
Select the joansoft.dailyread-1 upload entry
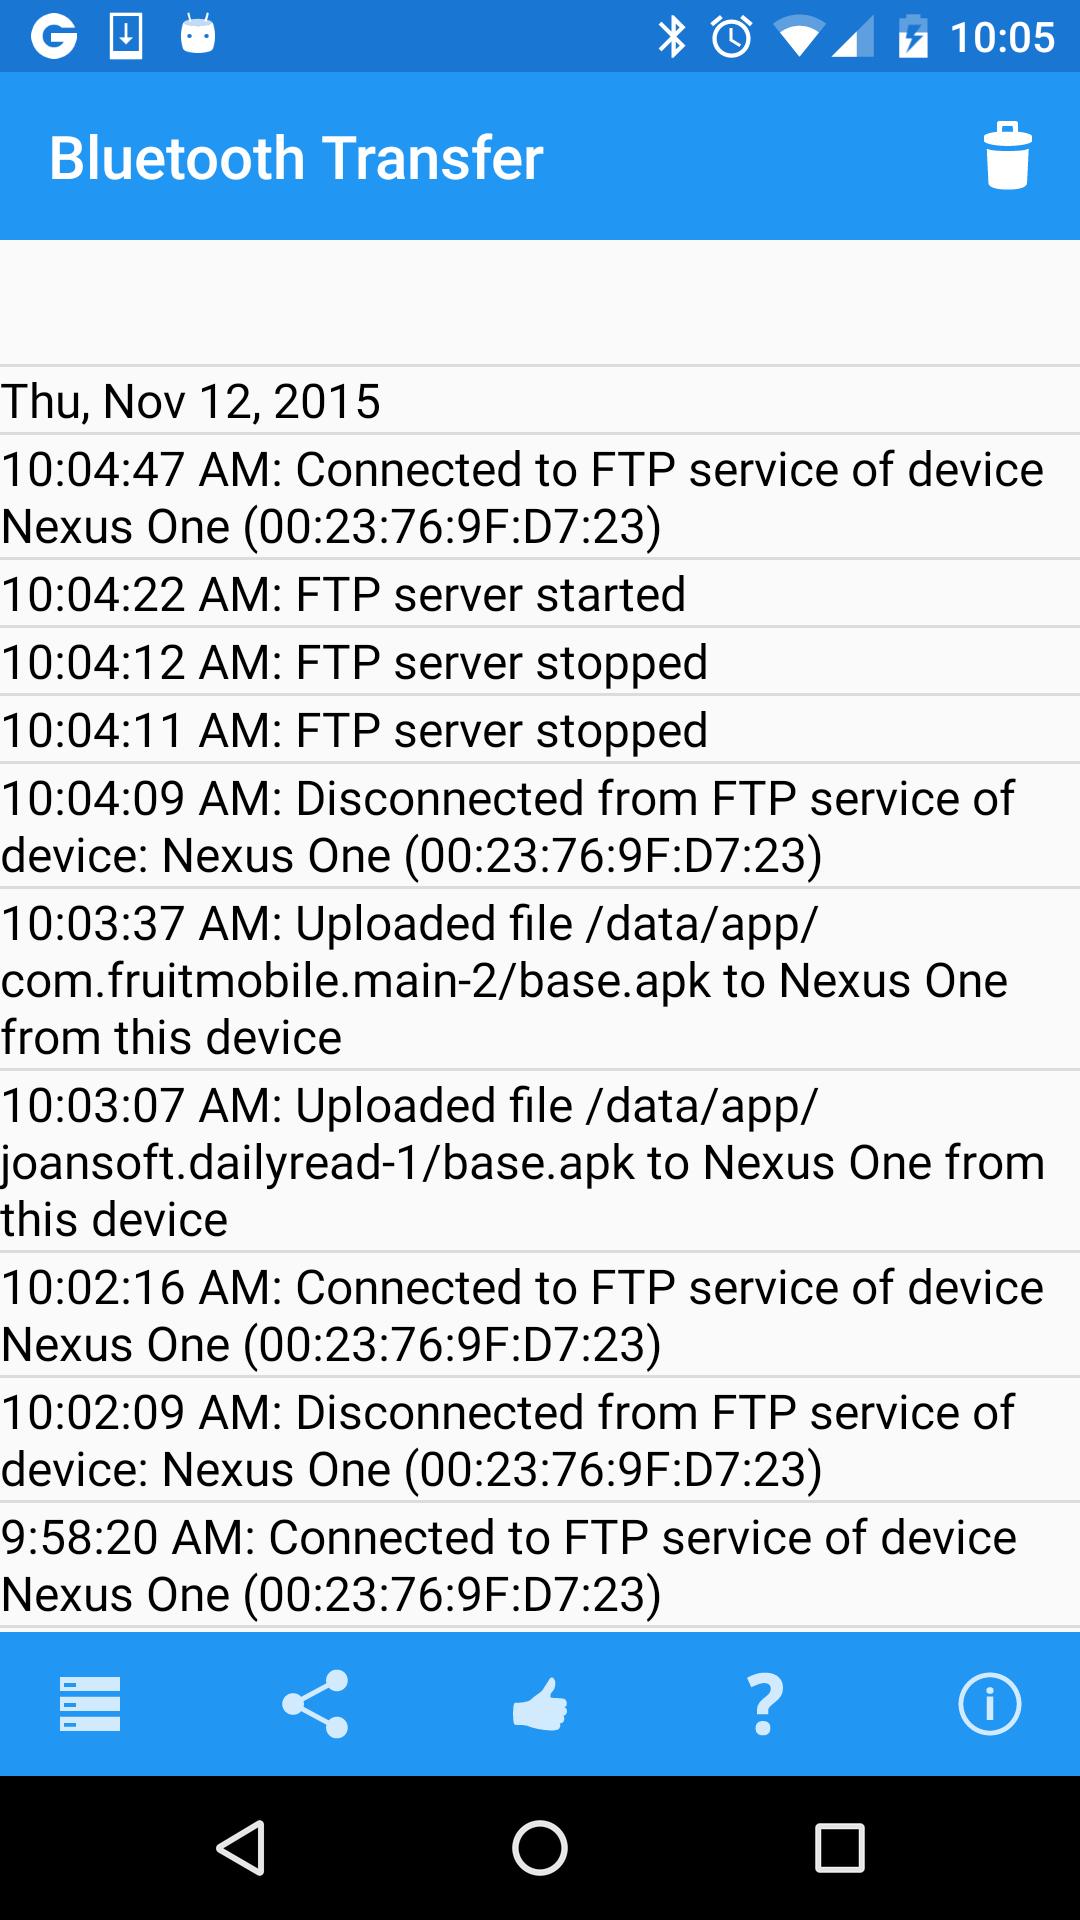(x=540, y=1162)
